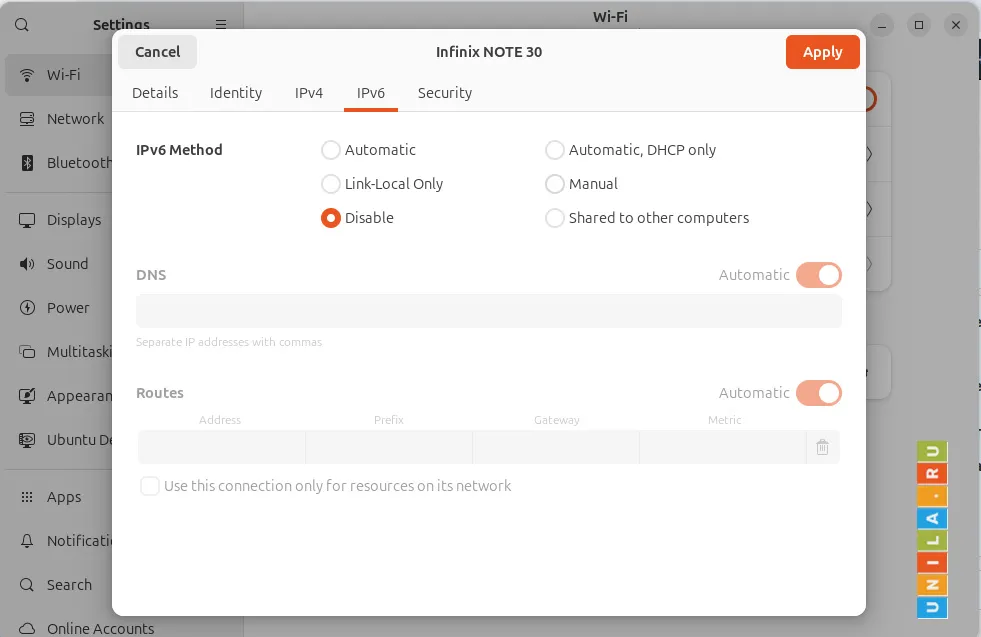Click the Wi-Fi sidebar icon
The height and width of the screenshot is (637, 981).
pos(27,75)
